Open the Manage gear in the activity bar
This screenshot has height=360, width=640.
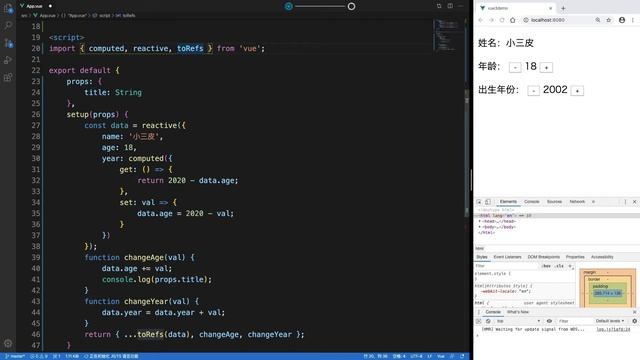click(8, 343)
